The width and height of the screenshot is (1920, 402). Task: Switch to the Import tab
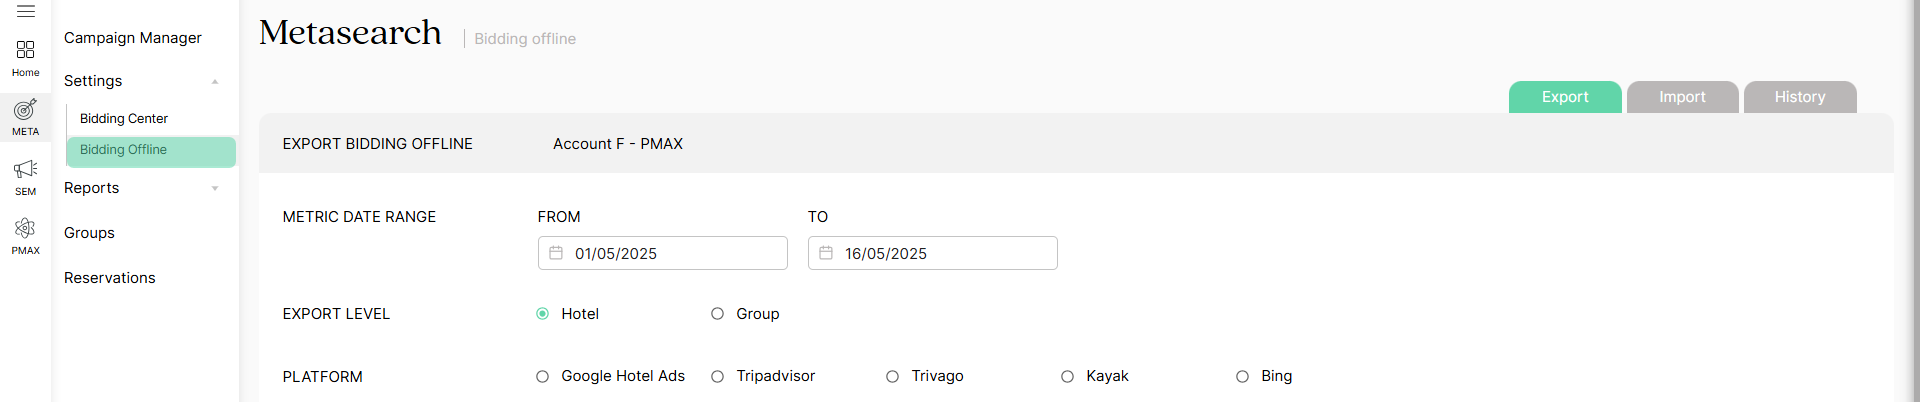[x=1683, y=97]
